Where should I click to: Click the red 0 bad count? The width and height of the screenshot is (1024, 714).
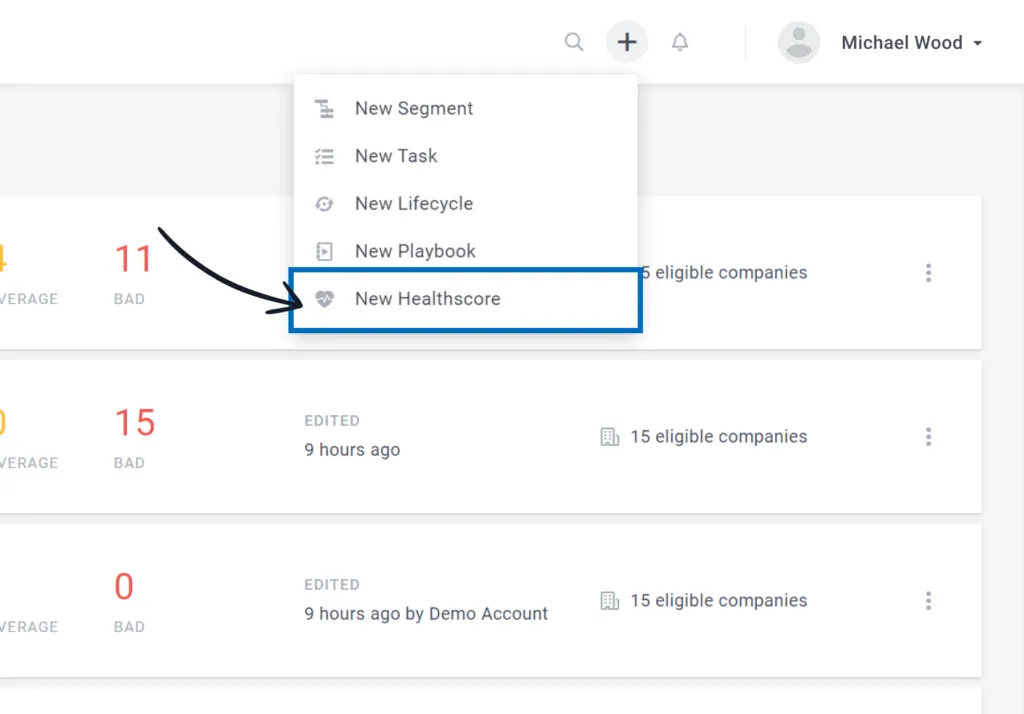click(x=124, y=587)
